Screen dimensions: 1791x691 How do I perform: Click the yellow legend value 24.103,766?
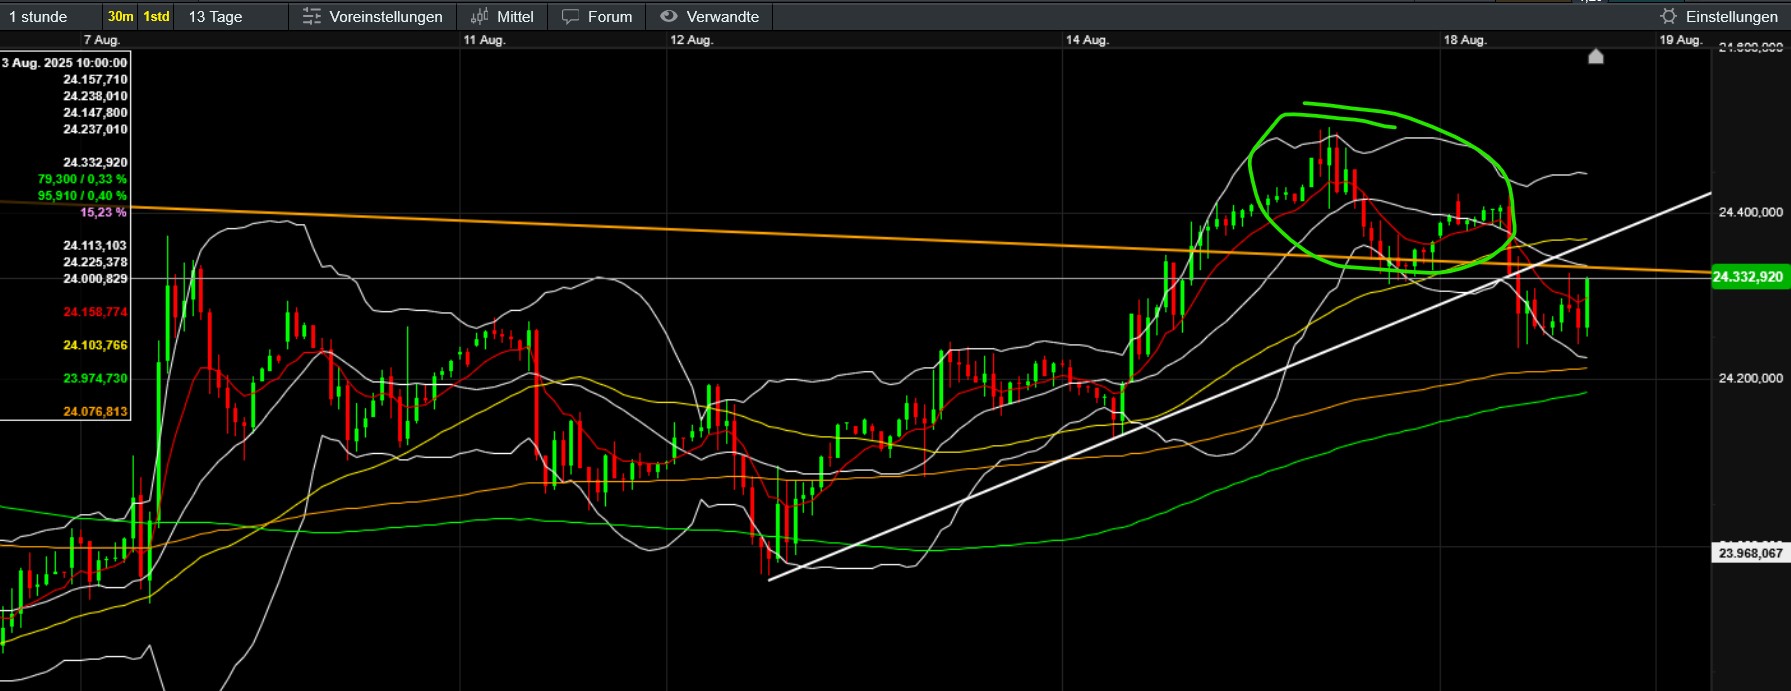click(x=95, y=345)
